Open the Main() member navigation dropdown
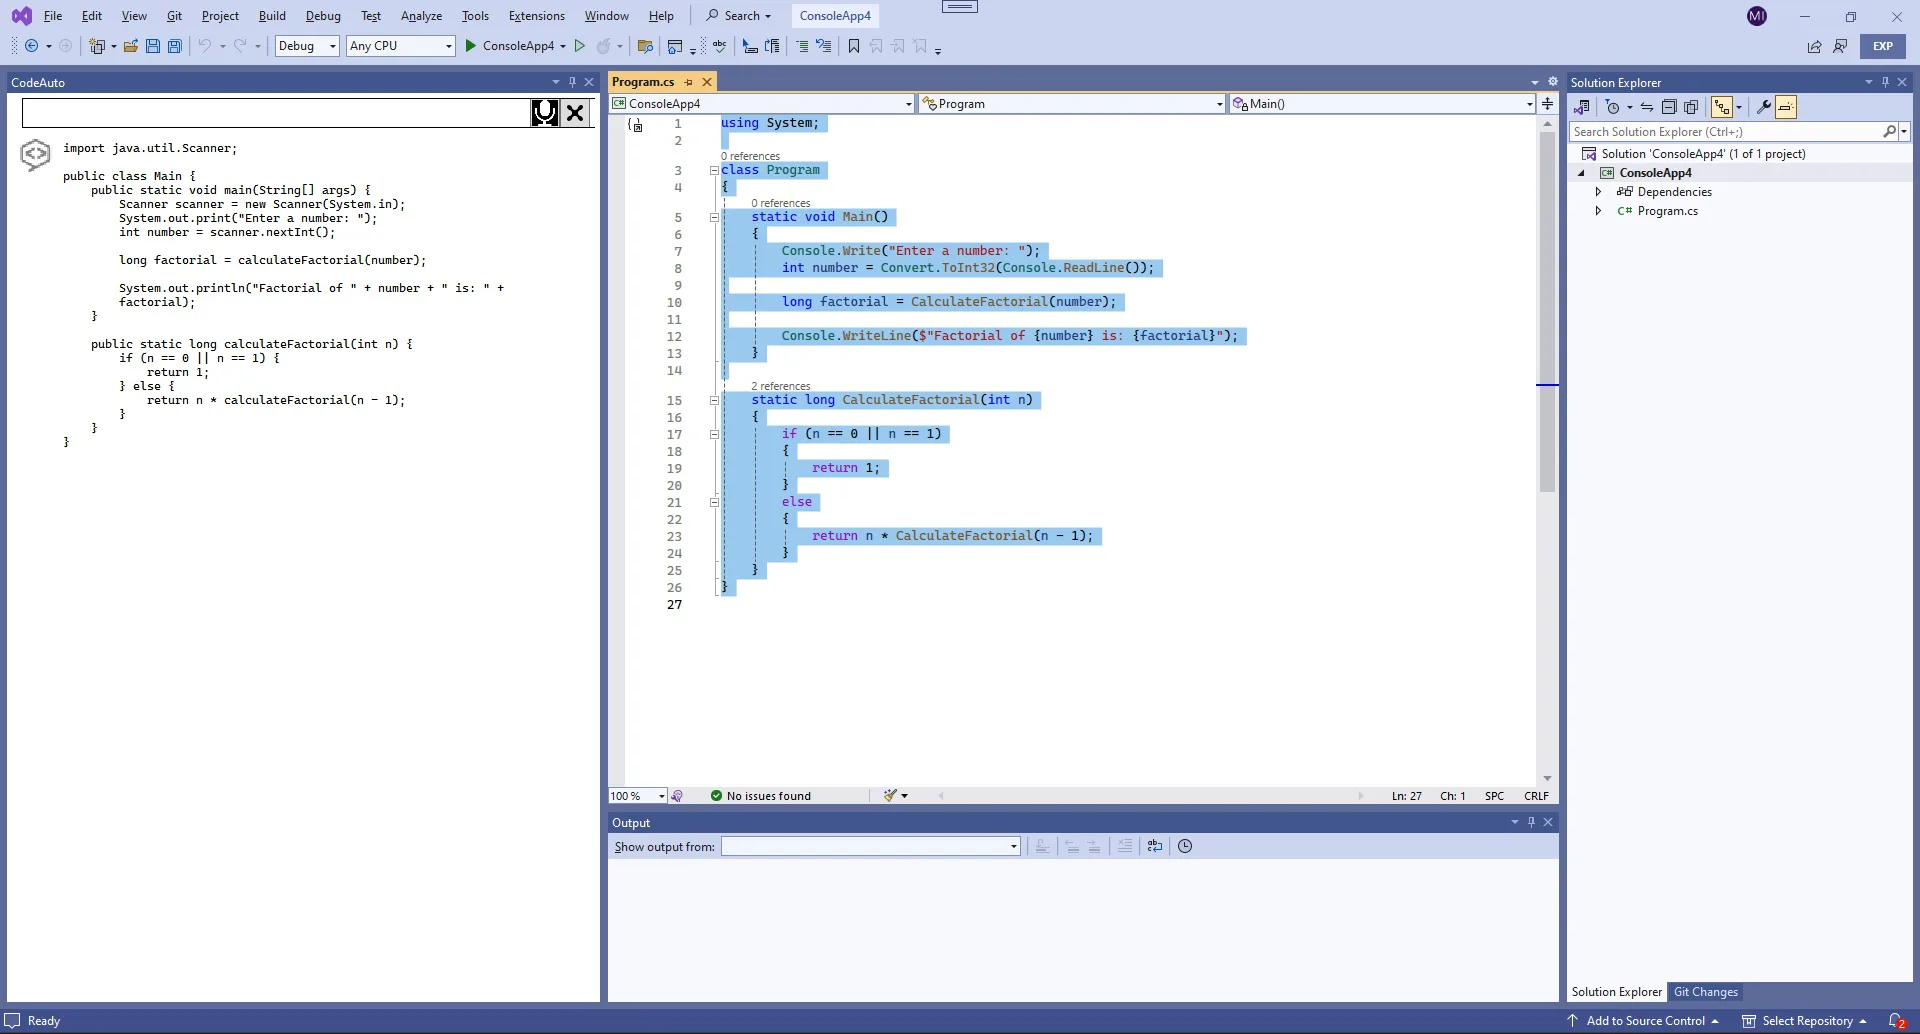 click(x=1382, y=104)
